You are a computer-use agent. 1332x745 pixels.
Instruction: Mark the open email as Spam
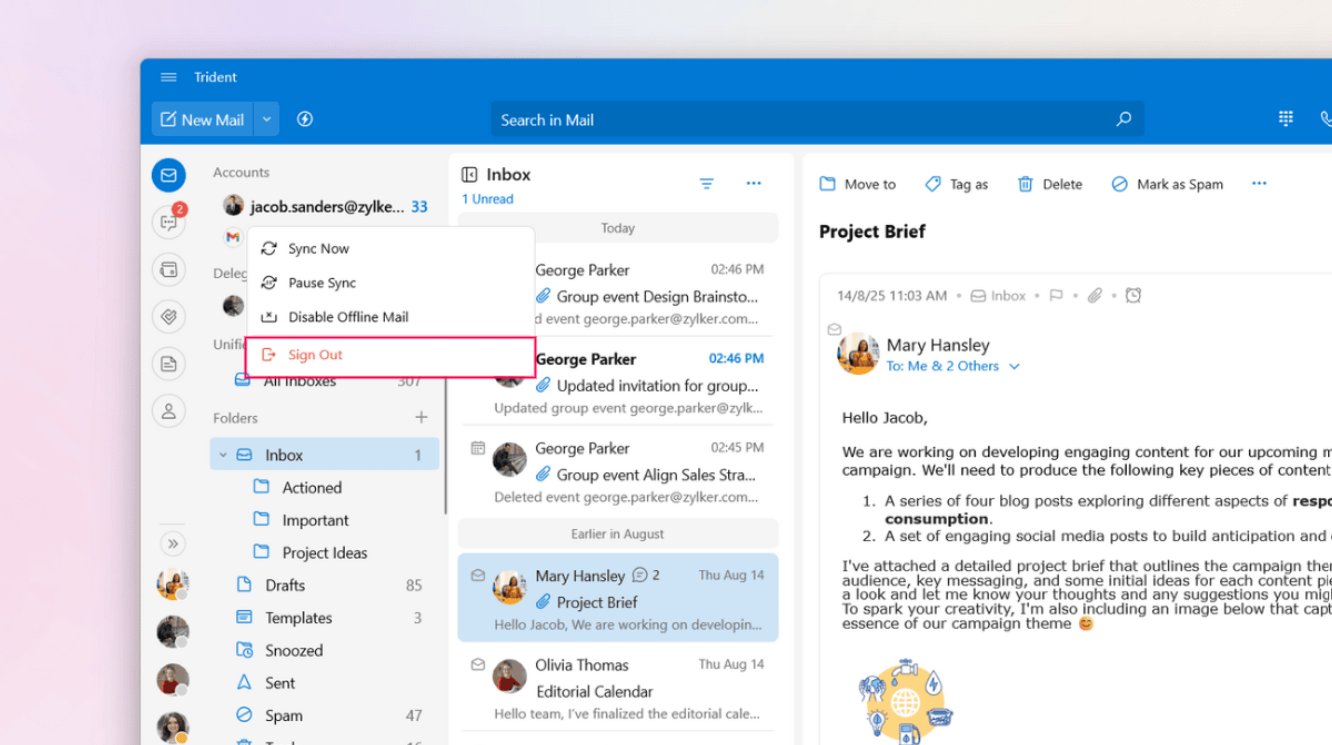tap(1167, 184)
